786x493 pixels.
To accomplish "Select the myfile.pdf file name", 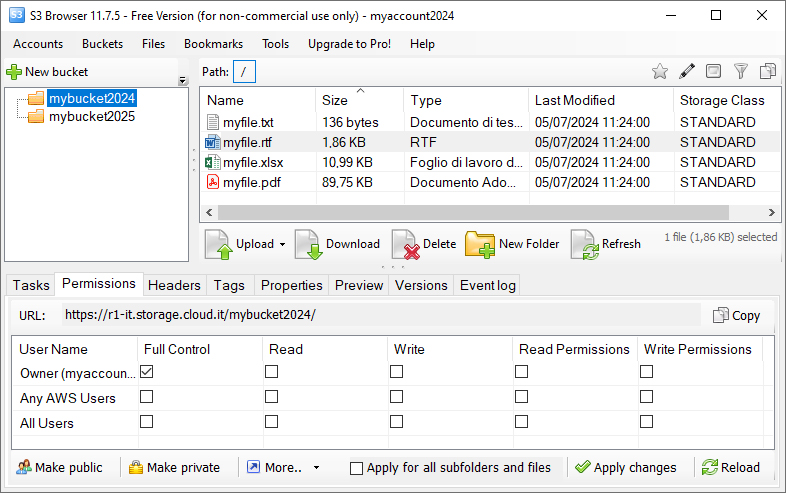I will [252, 183].
